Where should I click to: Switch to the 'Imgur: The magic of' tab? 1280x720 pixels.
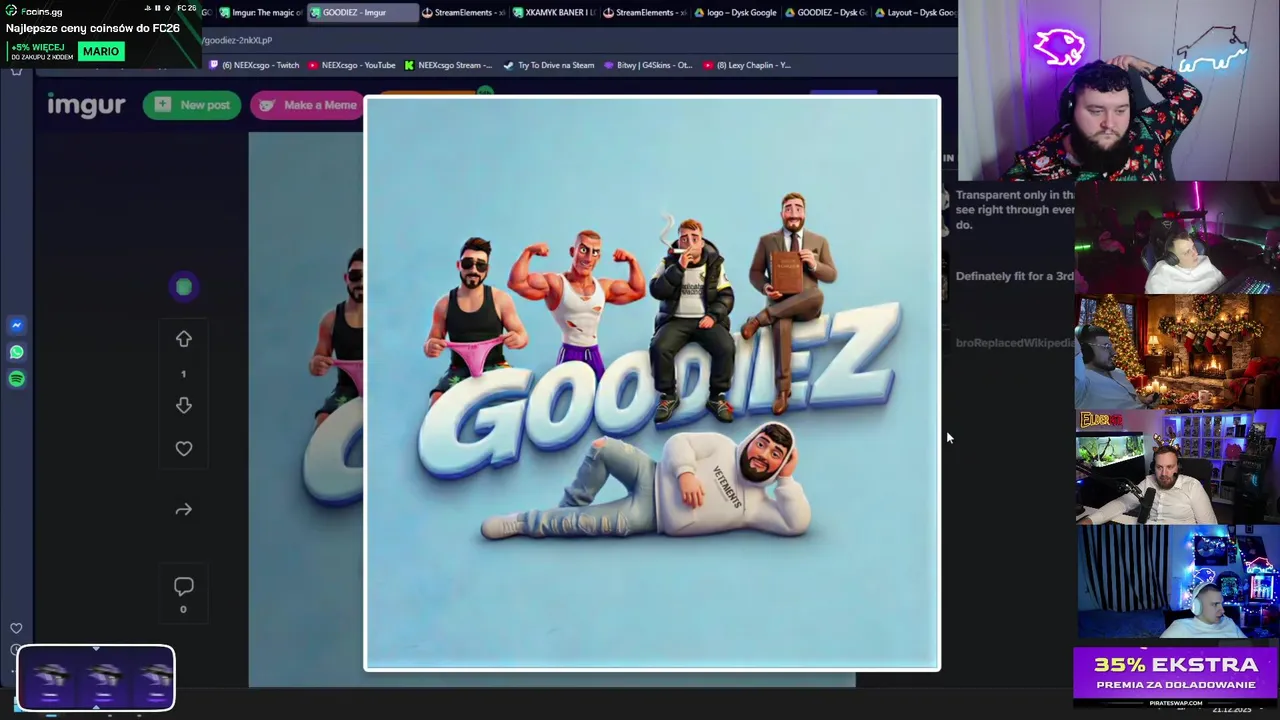pos(260,13)
